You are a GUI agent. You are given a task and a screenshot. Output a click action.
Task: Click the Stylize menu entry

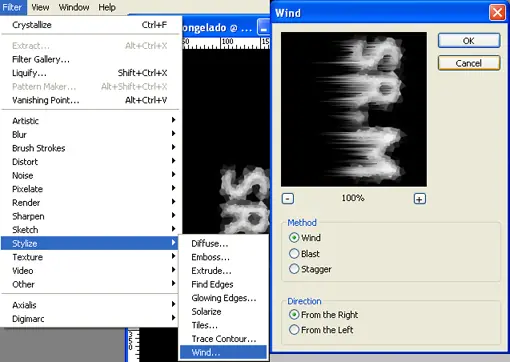[x=90, y=243]
